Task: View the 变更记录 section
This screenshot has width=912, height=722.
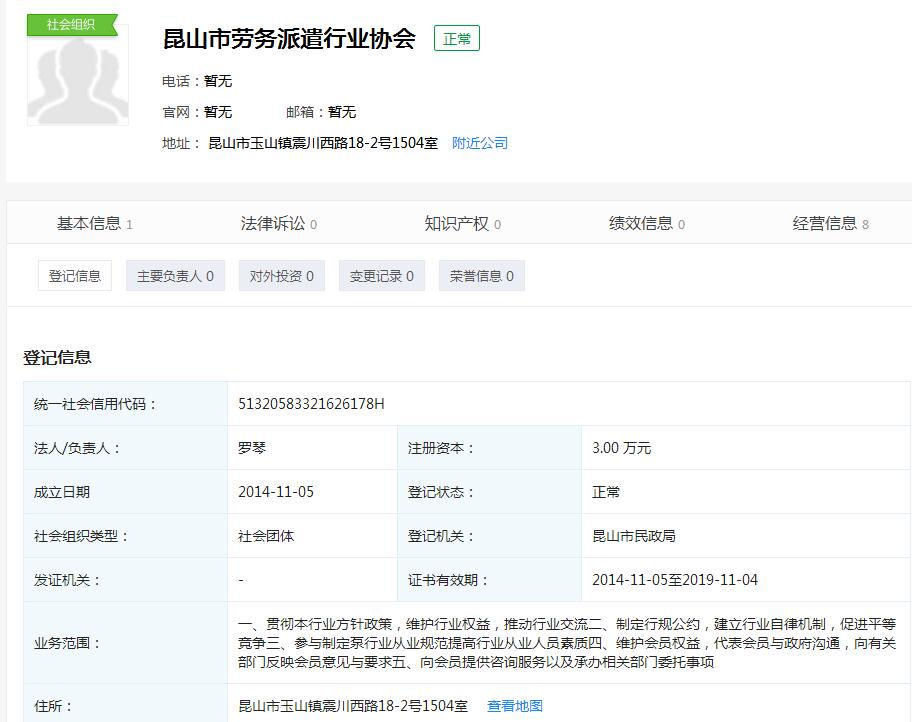Action: pos(381,276)
